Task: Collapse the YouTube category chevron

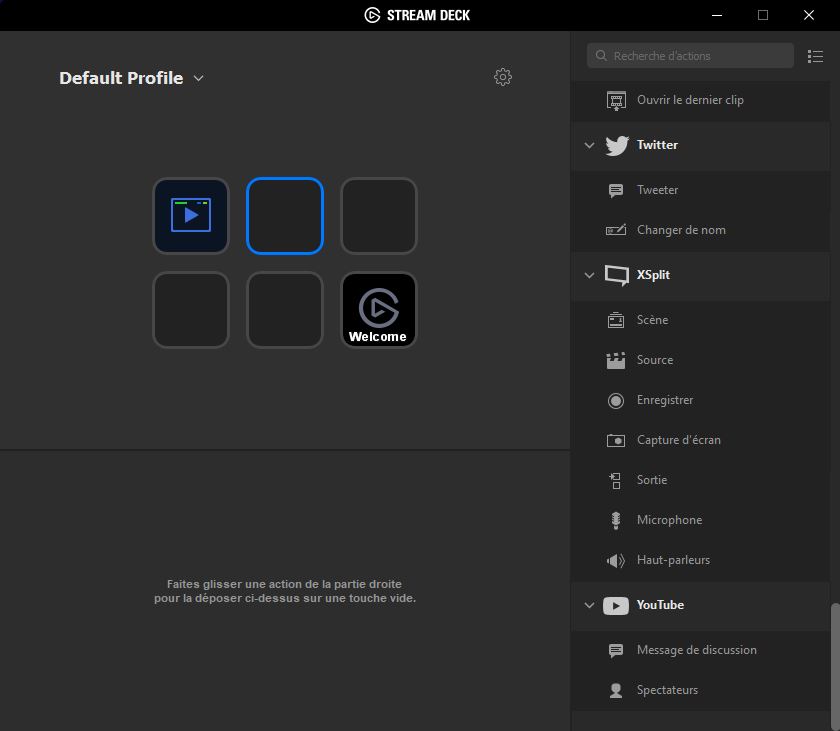Action: (x=589, y=606)
